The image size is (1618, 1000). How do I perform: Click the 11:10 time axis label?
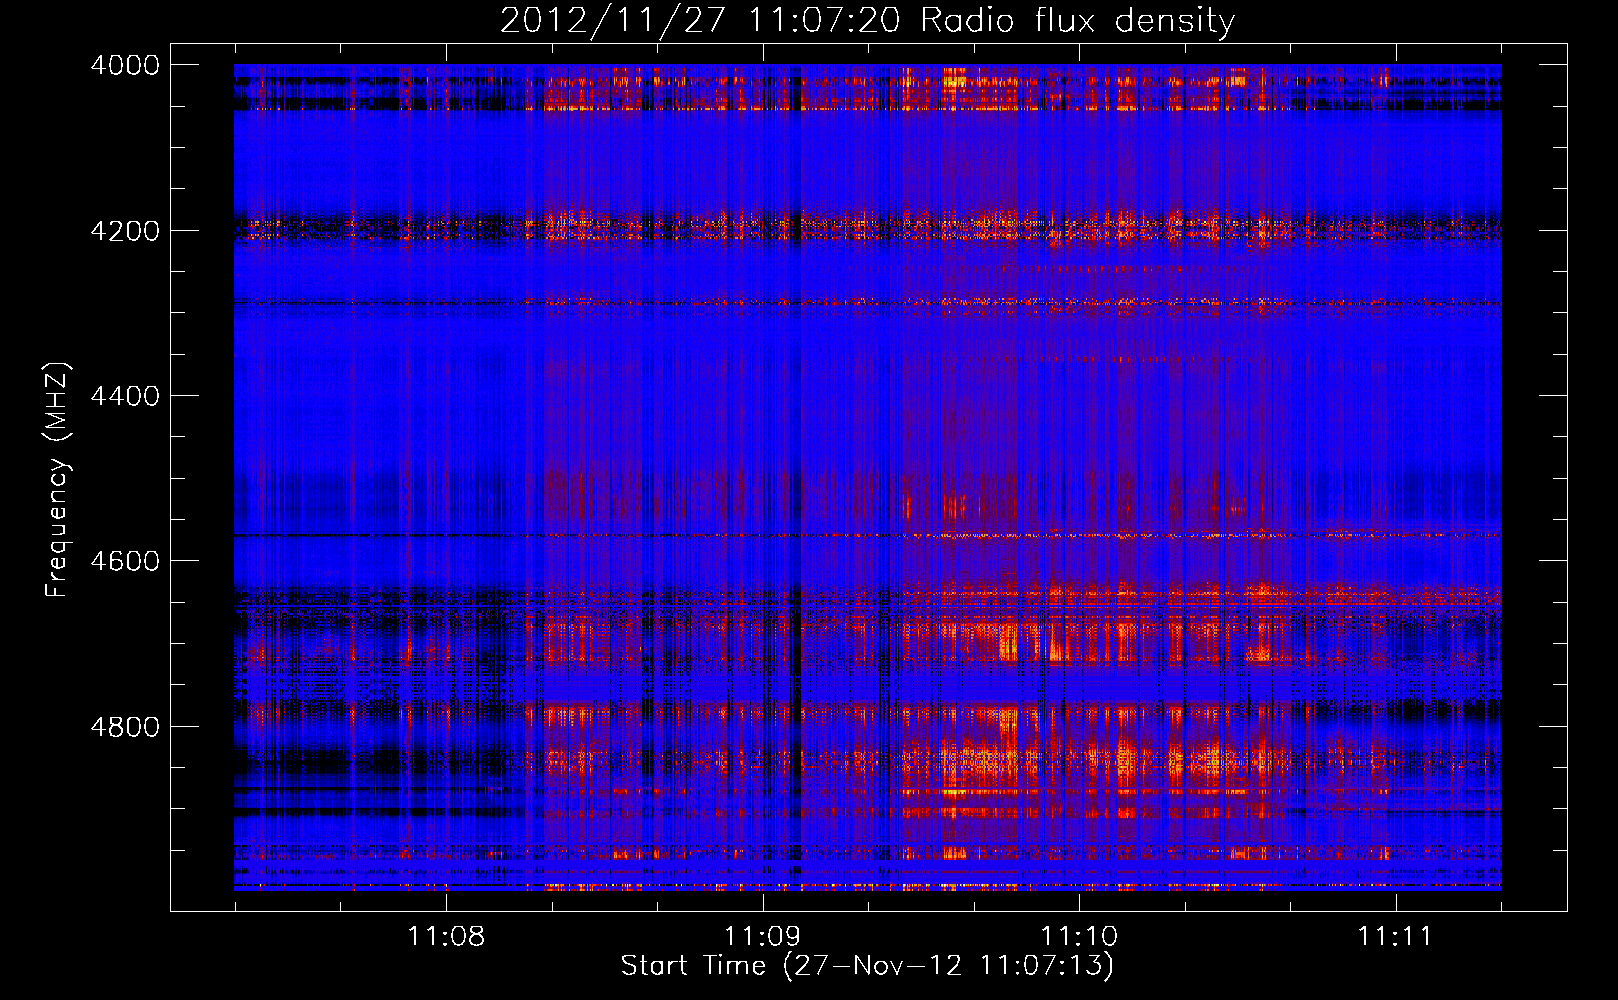(1078, 936)
